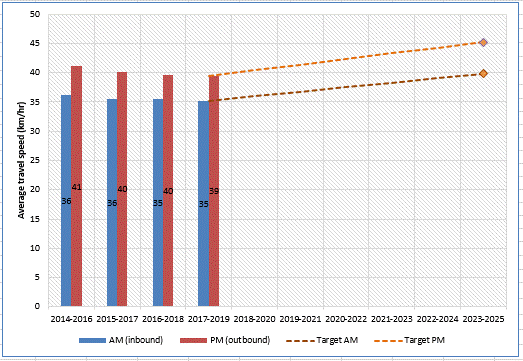Select the Target PM diamond marker at 2023-2025

[x=483, y=42]
